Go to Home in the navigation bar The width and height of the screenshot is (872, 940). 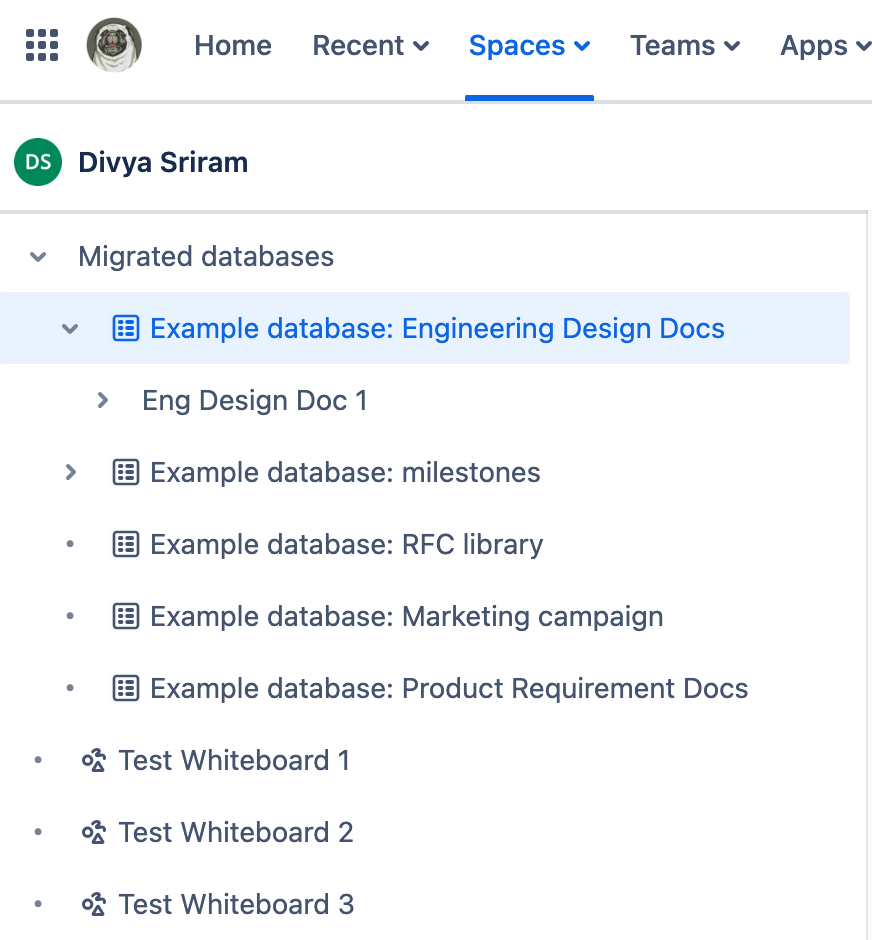[x=233, y=46]
